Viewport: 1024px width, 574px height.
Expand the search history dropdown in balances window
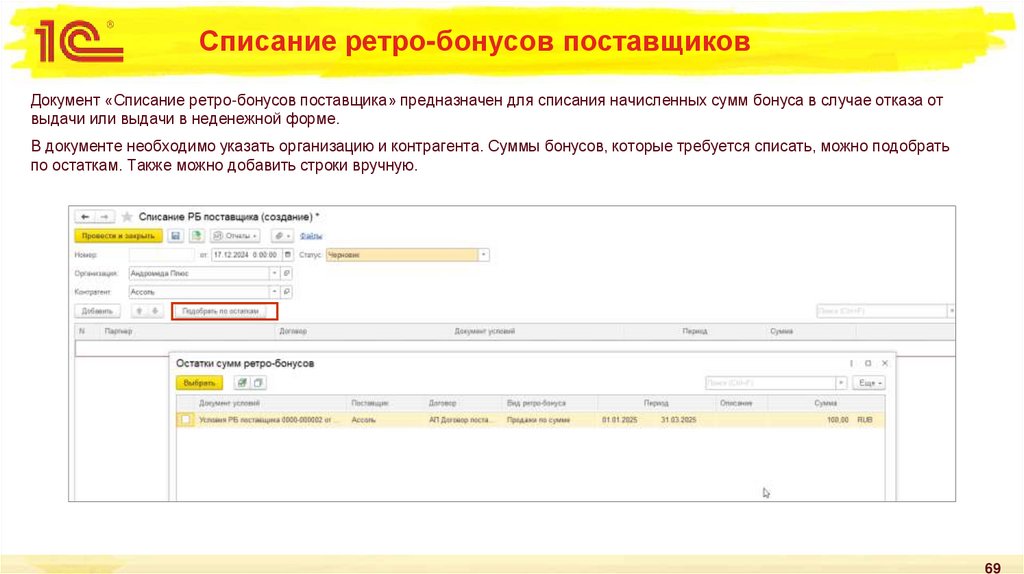point(841,383)
